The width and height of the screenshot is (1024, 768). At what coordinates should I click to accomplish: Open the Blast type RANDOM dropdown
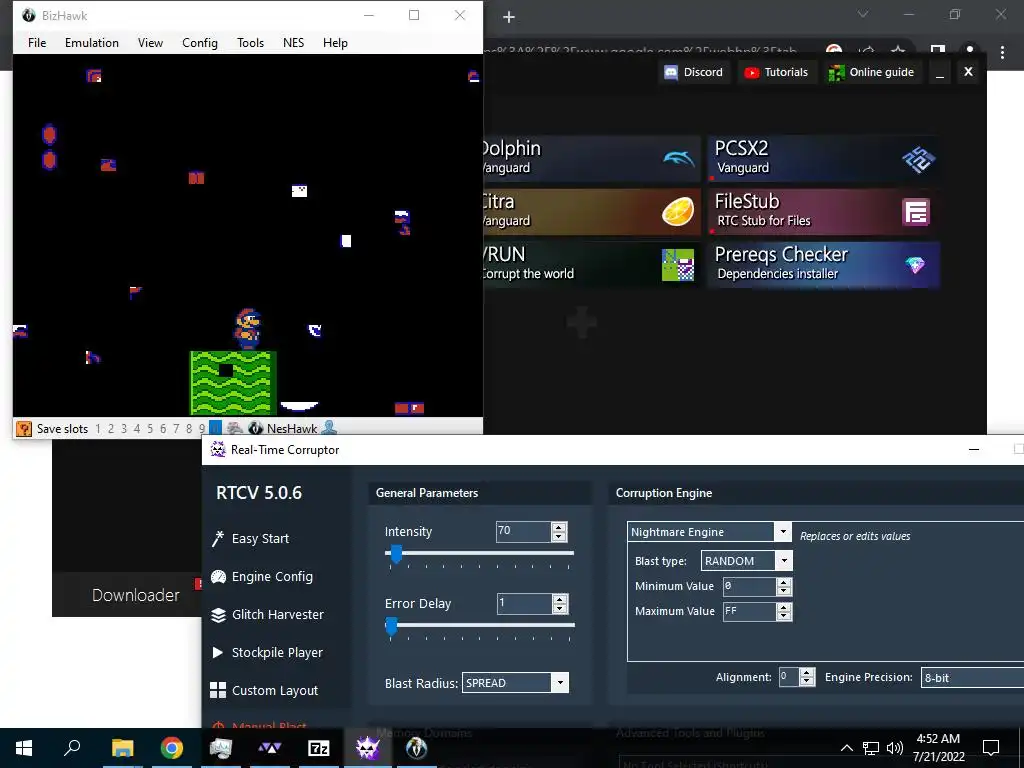click(x=784, y=560)
